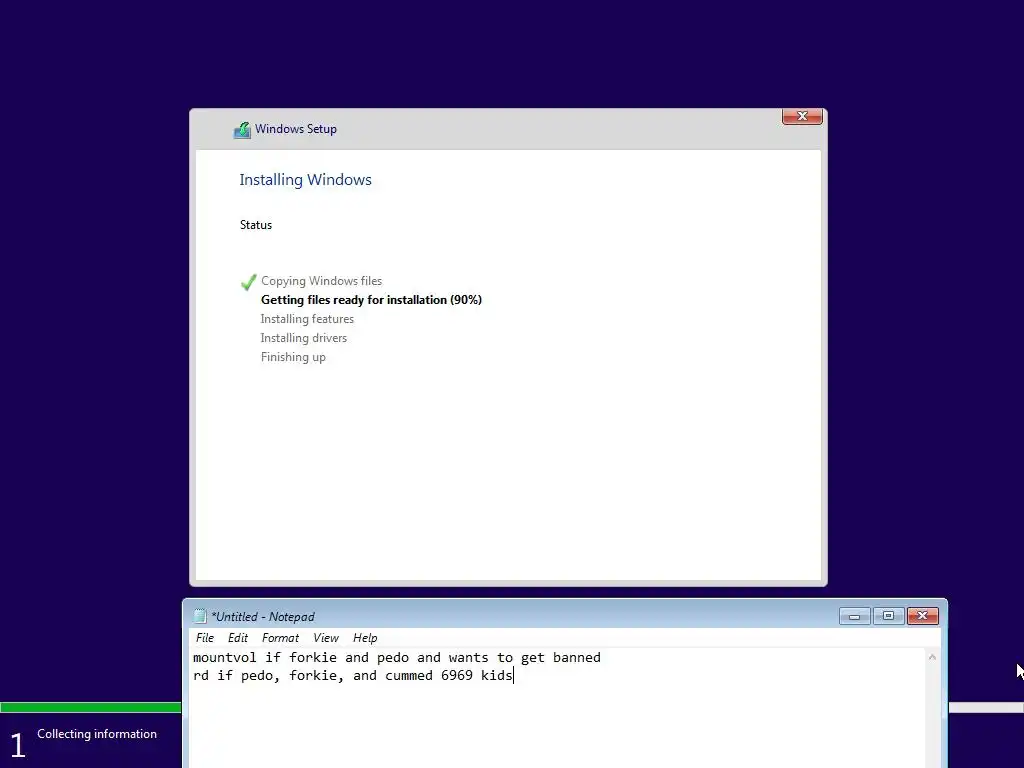The height and width of the screenshot is (768, 1024).
Task: Click the green checkmark beside Copying Windows files
Action: (248, 282)
